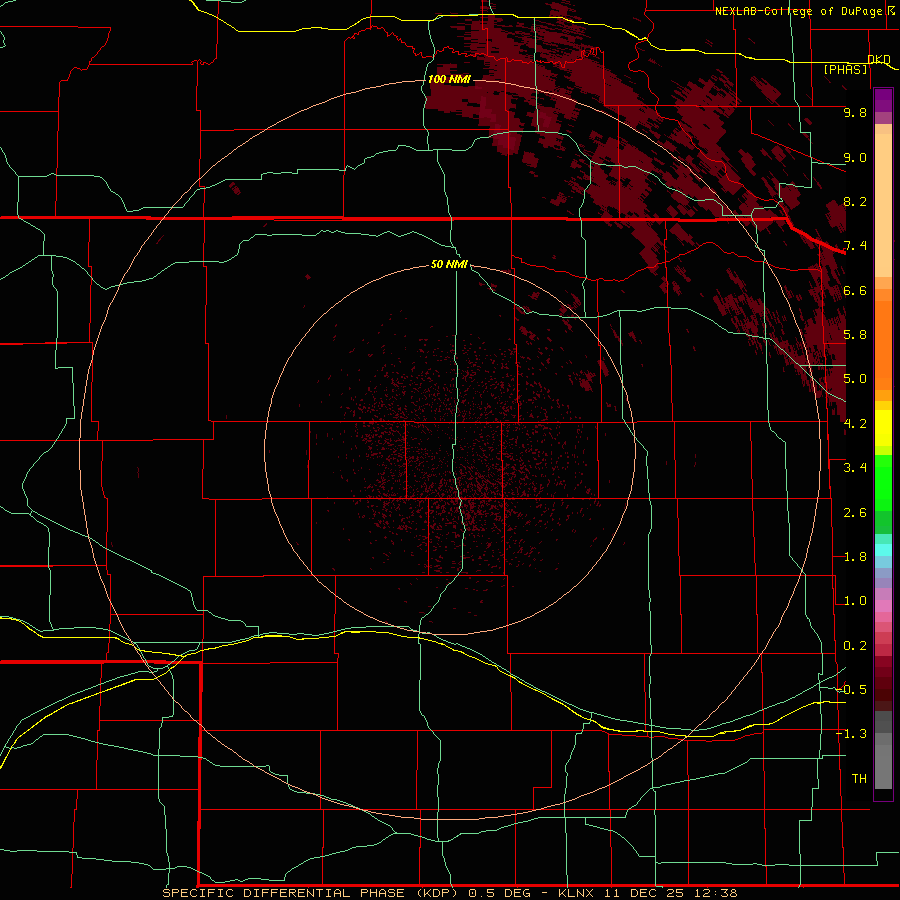This screenshot has height=900, width=900.
Task: Click the 100 NMI range ring label
Action: pos(449,79)
